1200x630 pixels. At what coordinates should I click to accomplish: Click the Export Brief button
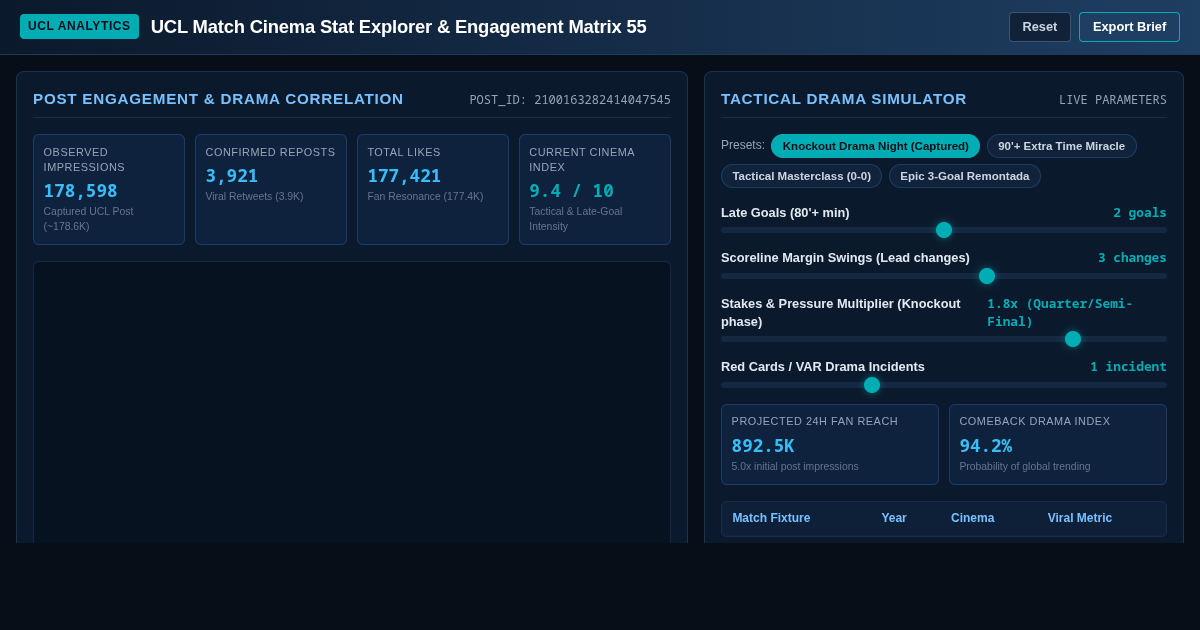point(1129,27)
